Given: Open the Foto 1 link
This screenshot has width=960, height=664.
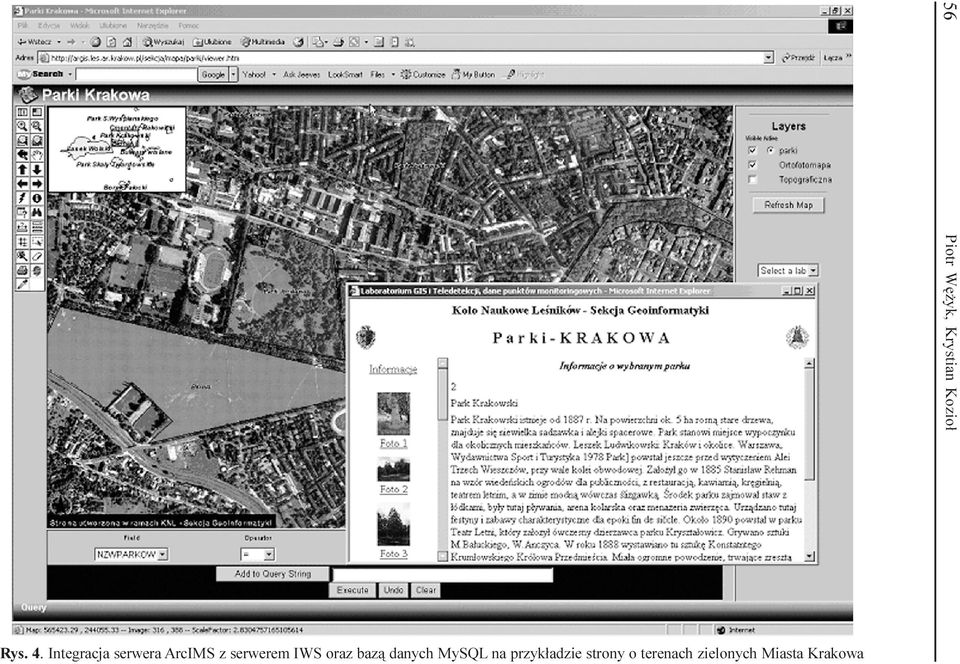Looking at the screenshot, I should coord(393,443).
